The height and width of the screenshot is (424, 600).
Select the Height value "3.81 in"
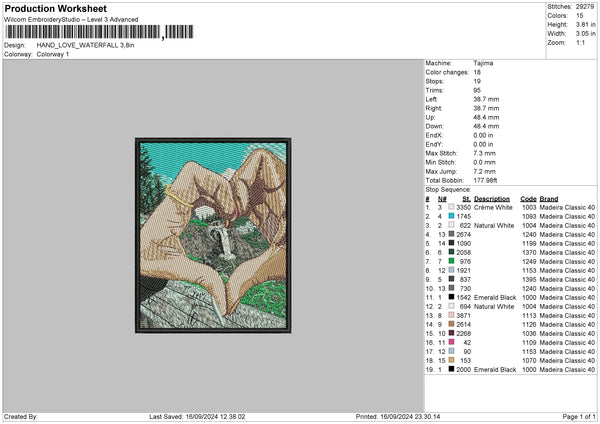(585, 24)
